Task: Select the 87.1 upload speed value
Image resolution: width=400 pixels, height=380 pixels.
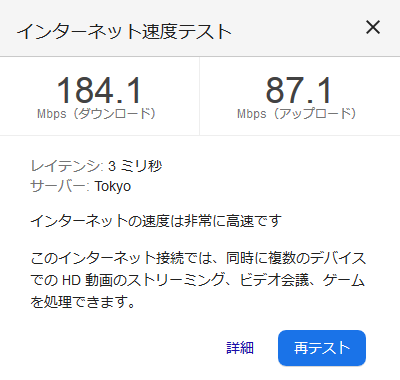Action: pos(299,90)
